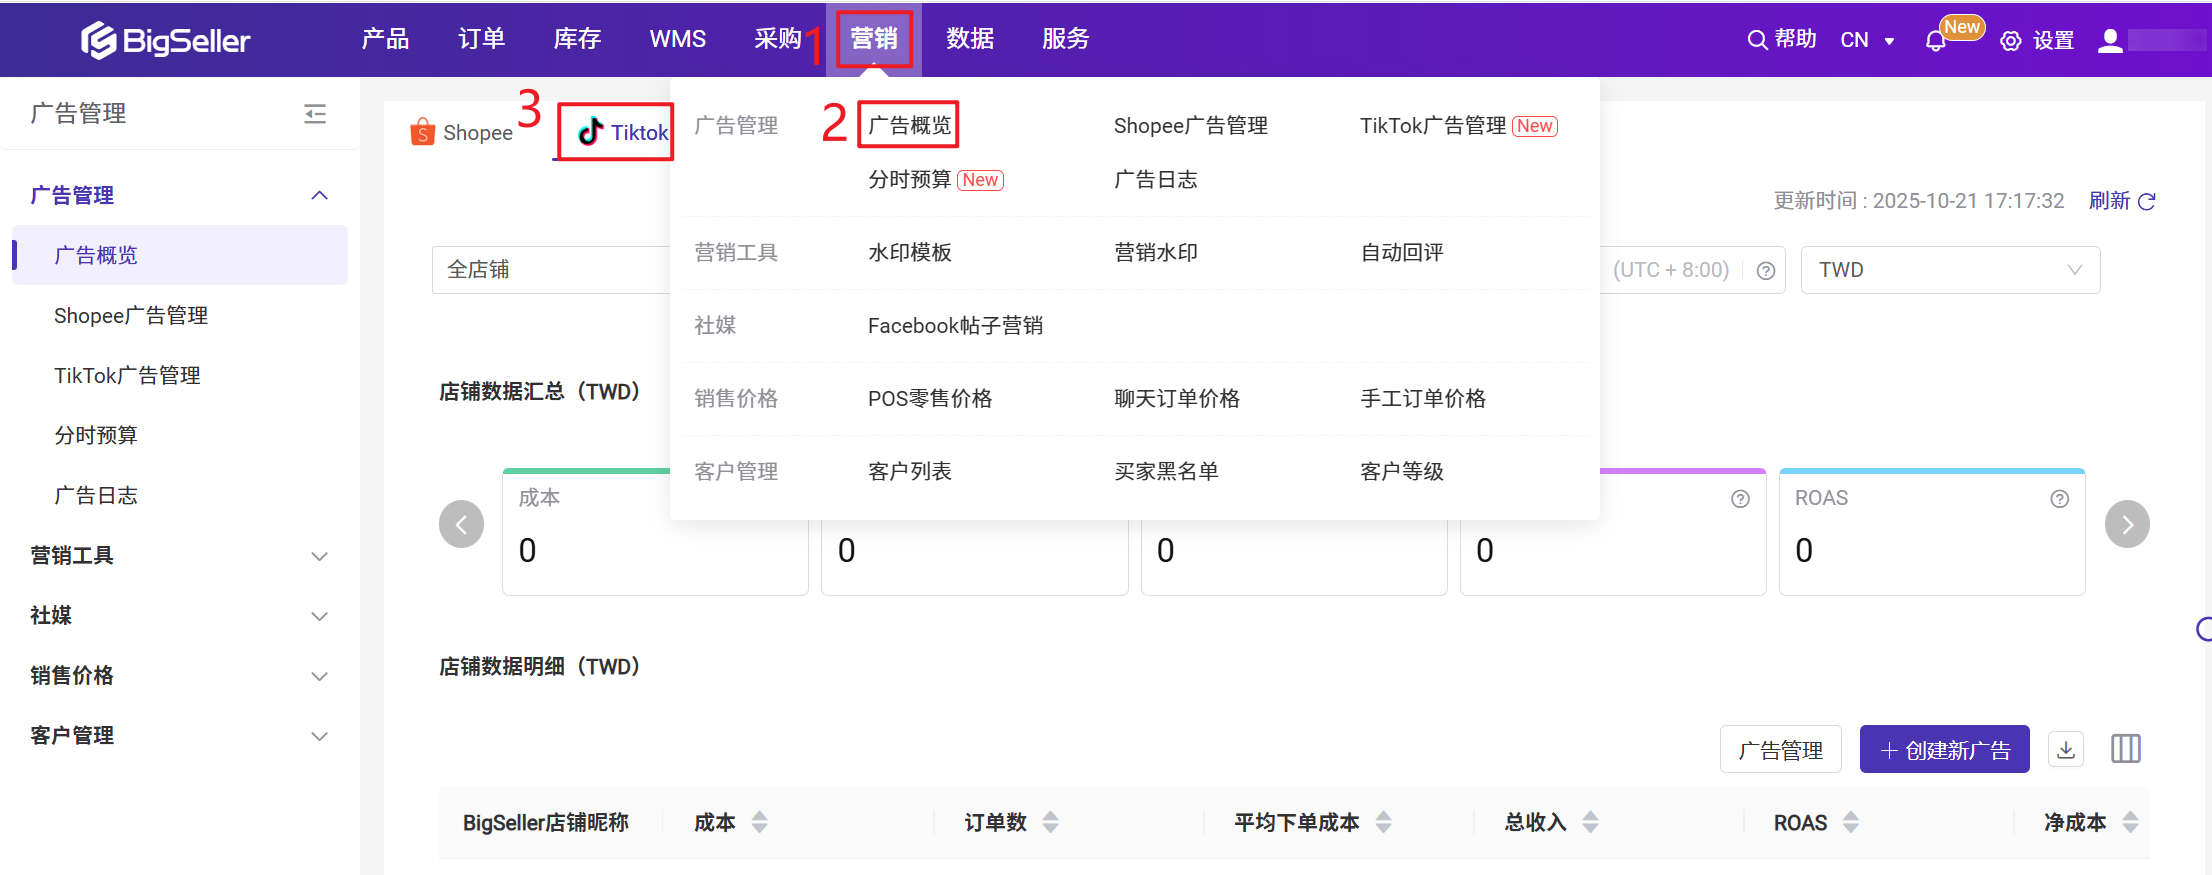Sort table by 成本 column
Screen dimensions: 2212x875
tap(760, 822)
